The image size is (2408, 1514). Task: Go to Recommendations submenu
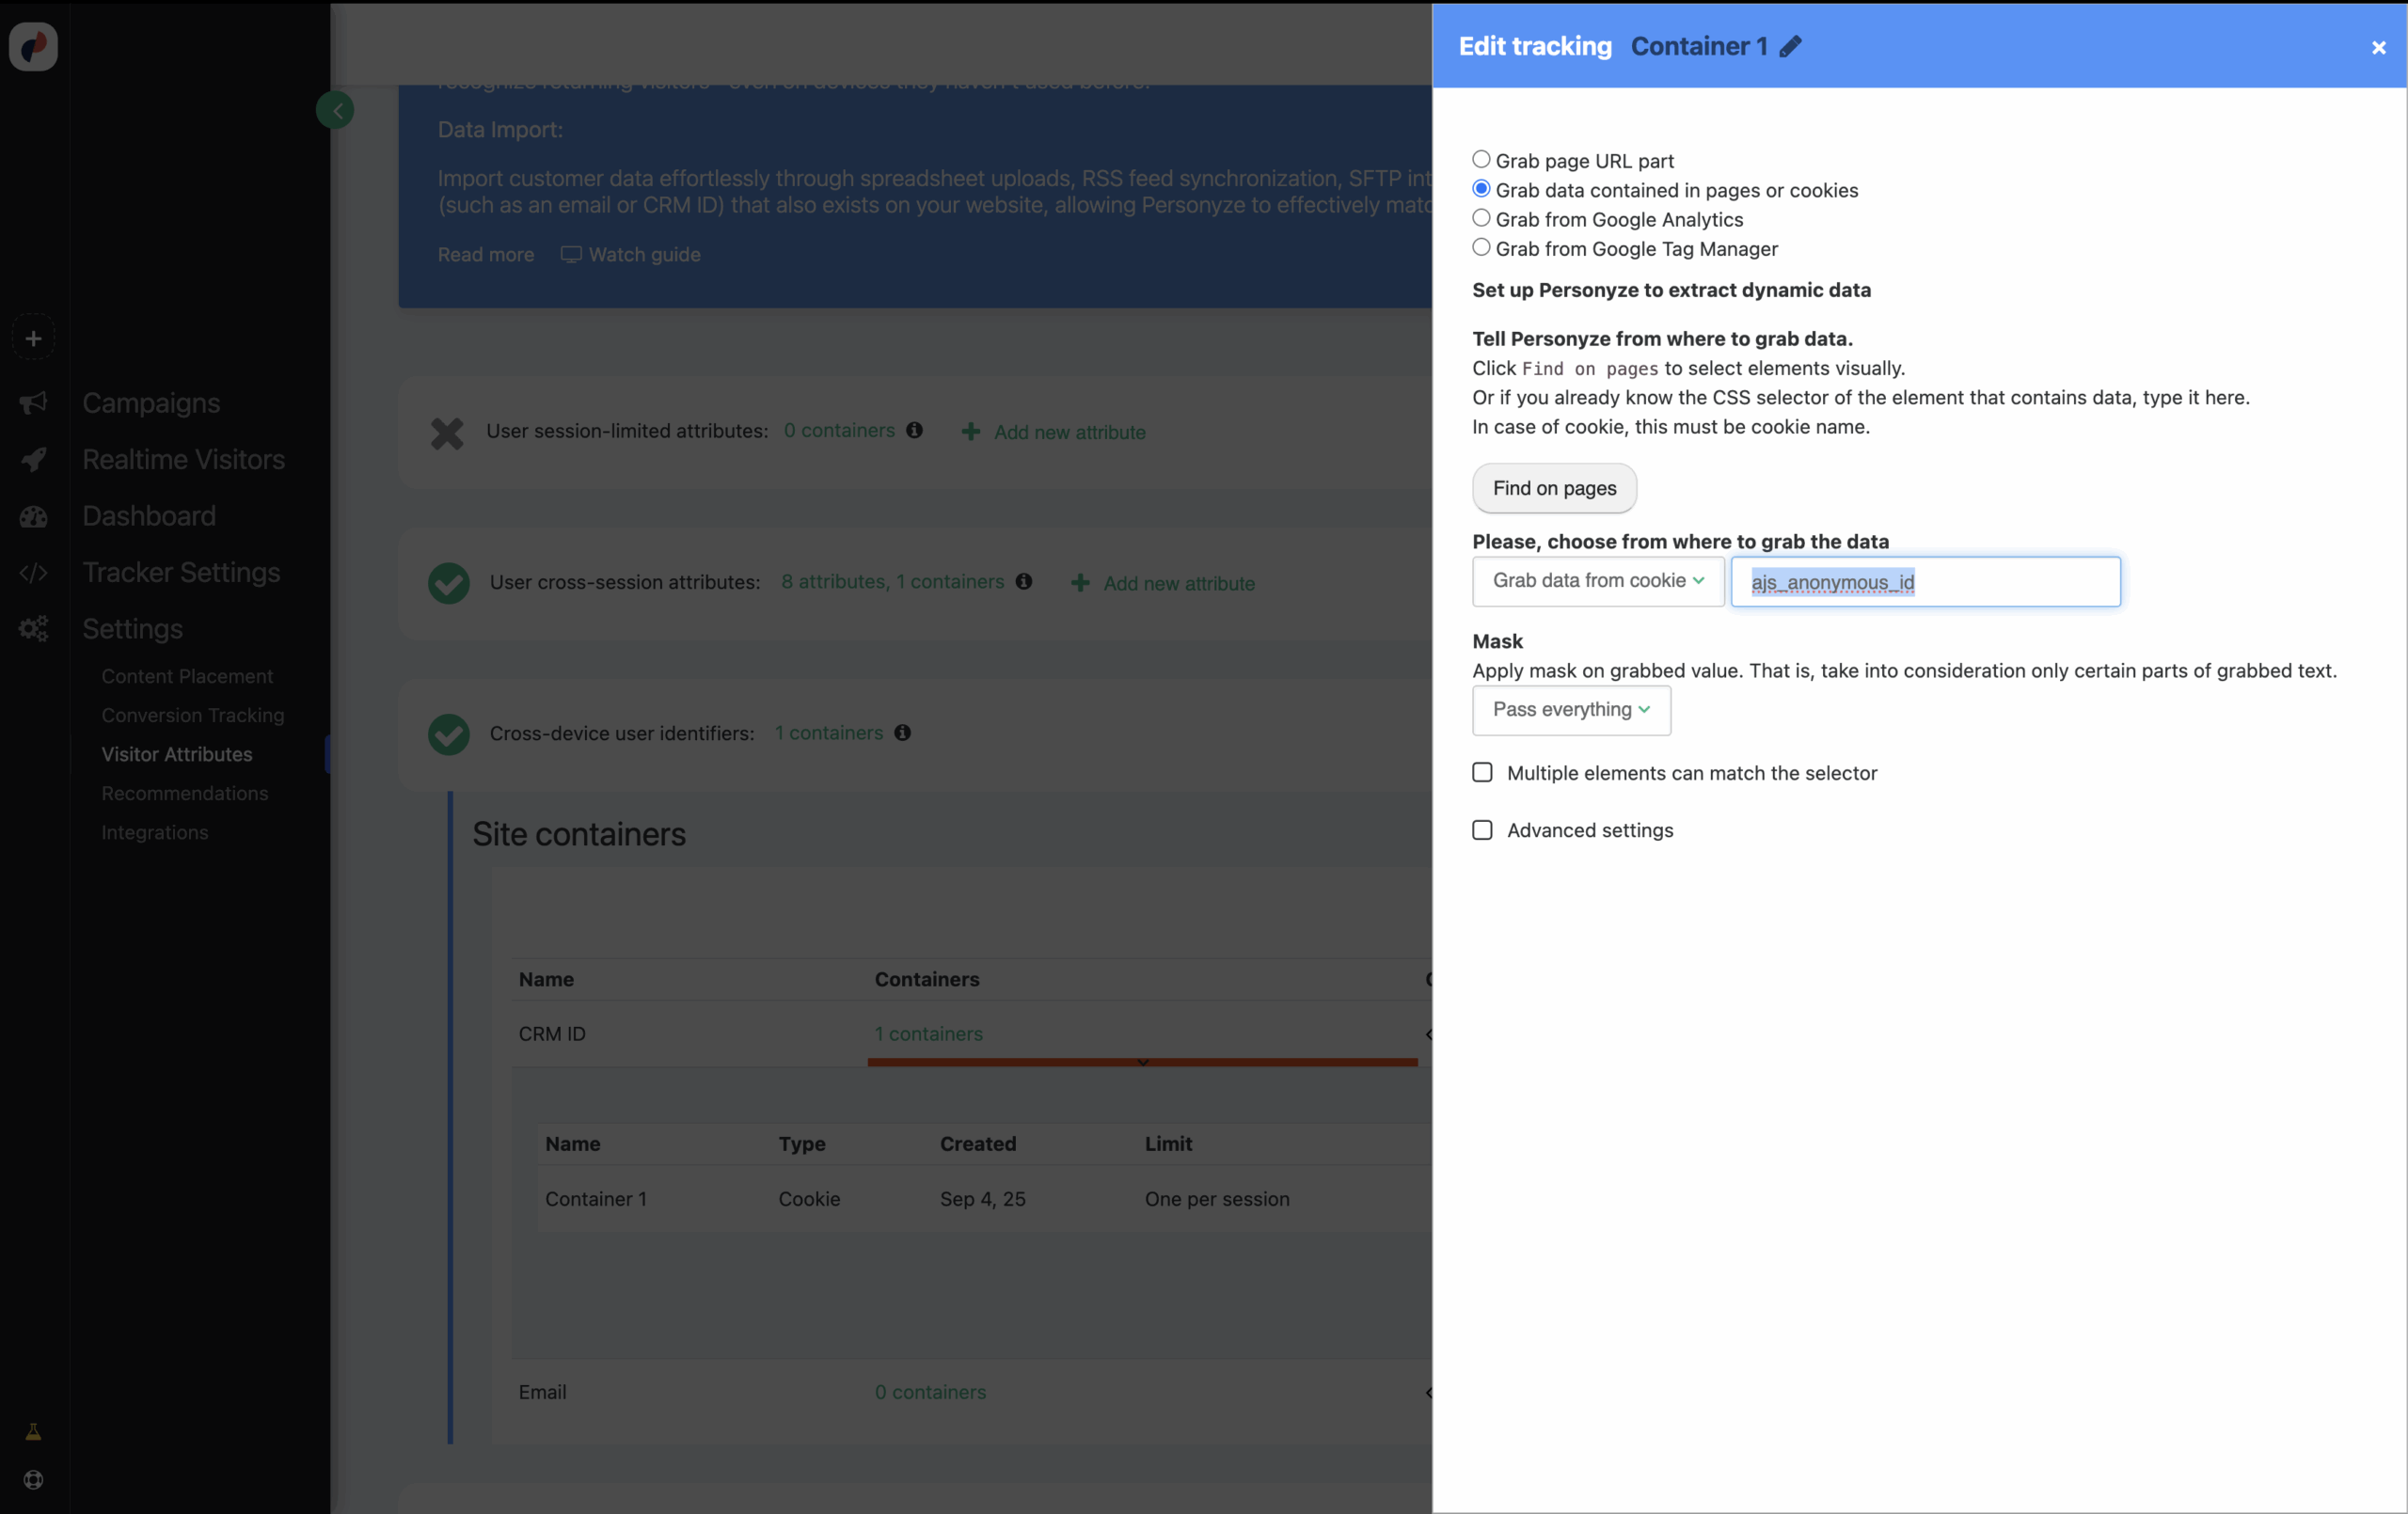click(185, 793)
